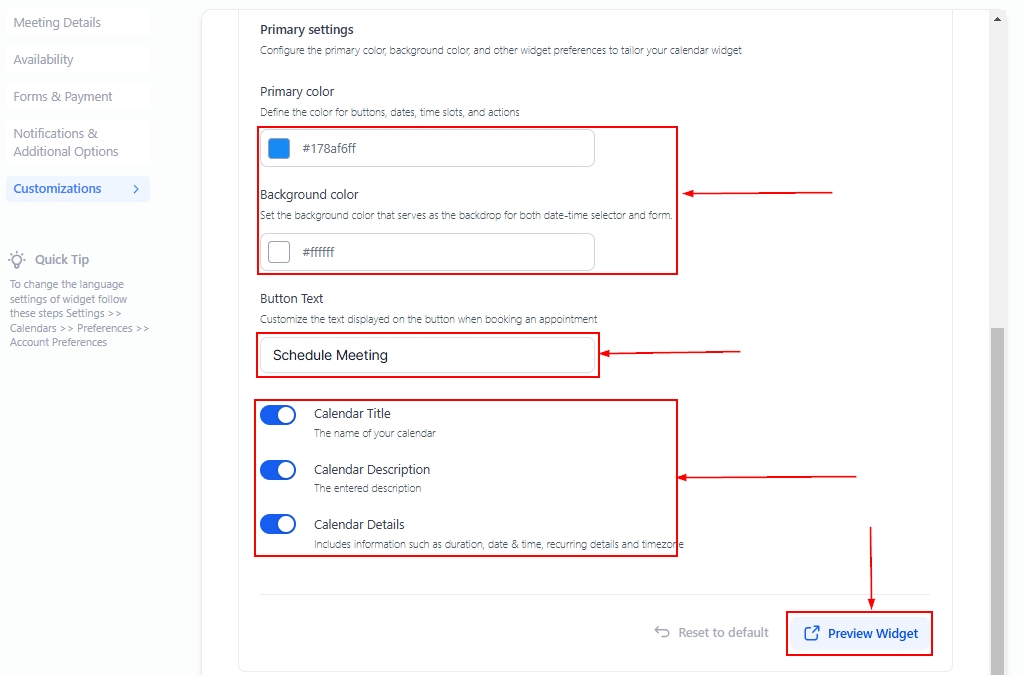This screenshot has height=675, width=1025.
Task: Toggle the Calendar Details option
Action: [x=278, y=524]
